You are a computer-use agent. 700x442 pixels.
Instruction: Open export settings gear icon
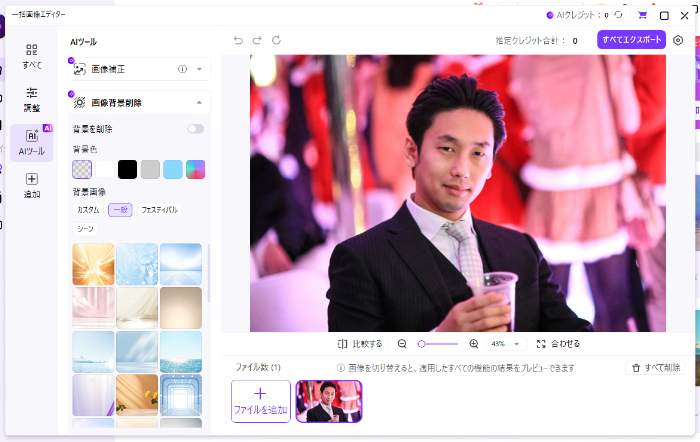[678, 40]
